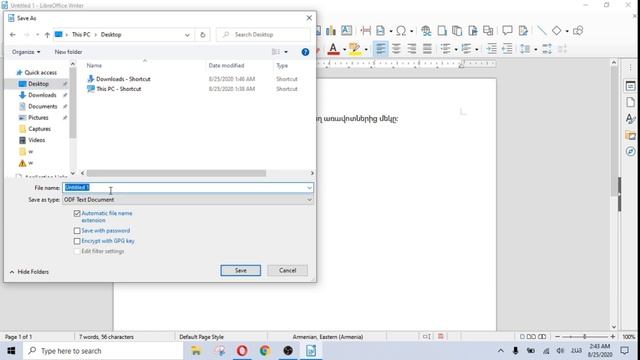
Task: Click Writer zoom slider handle
Action: [x=584, y=337]
